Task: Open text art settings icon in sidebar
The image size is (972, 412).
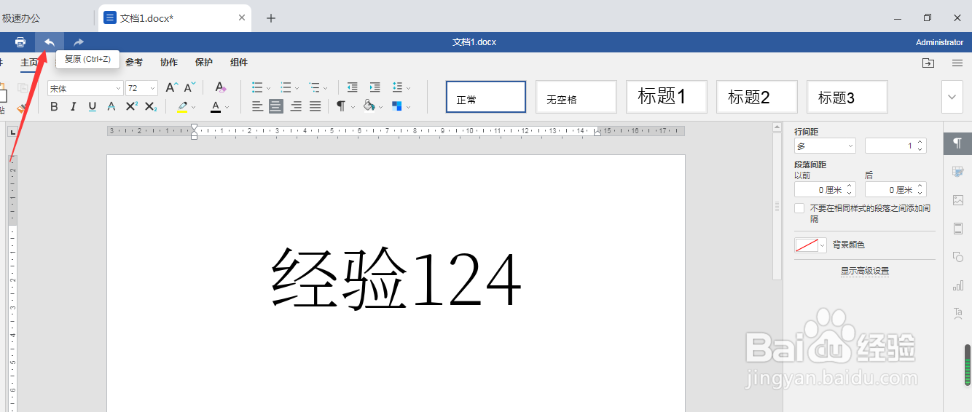Action: click(958, 313)
